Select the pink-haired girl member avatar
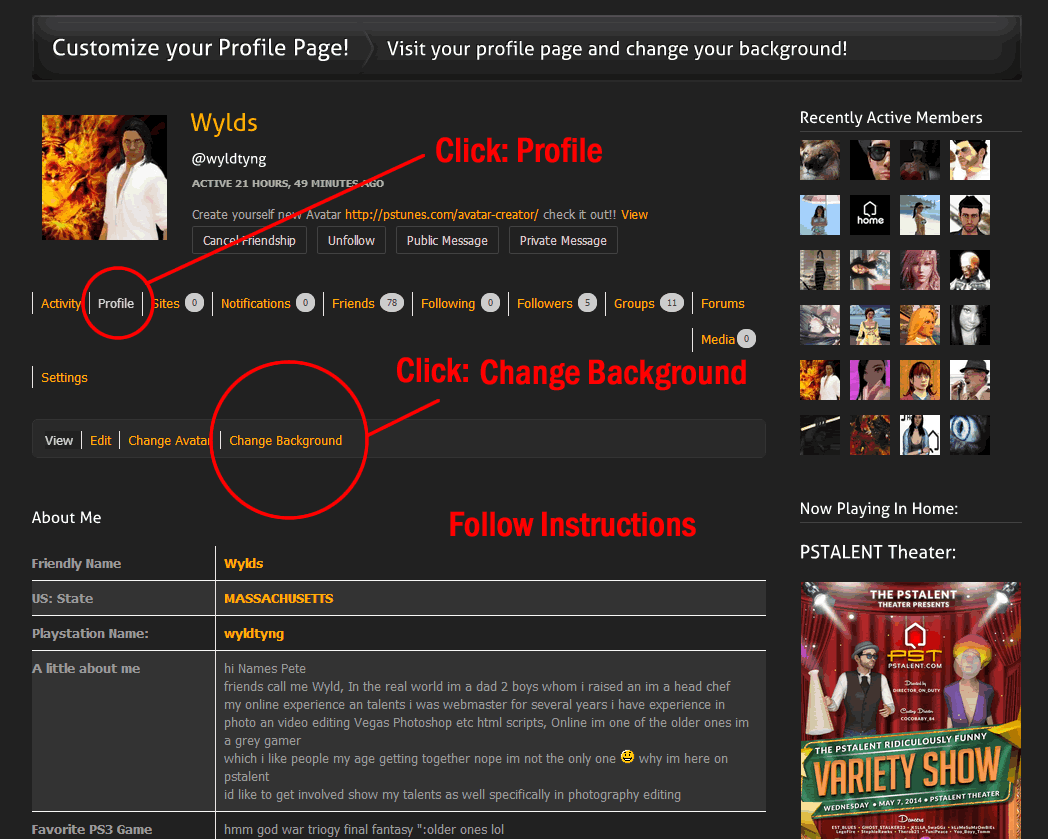This screenshot has height=839, width=1048. tap(919, 270)
